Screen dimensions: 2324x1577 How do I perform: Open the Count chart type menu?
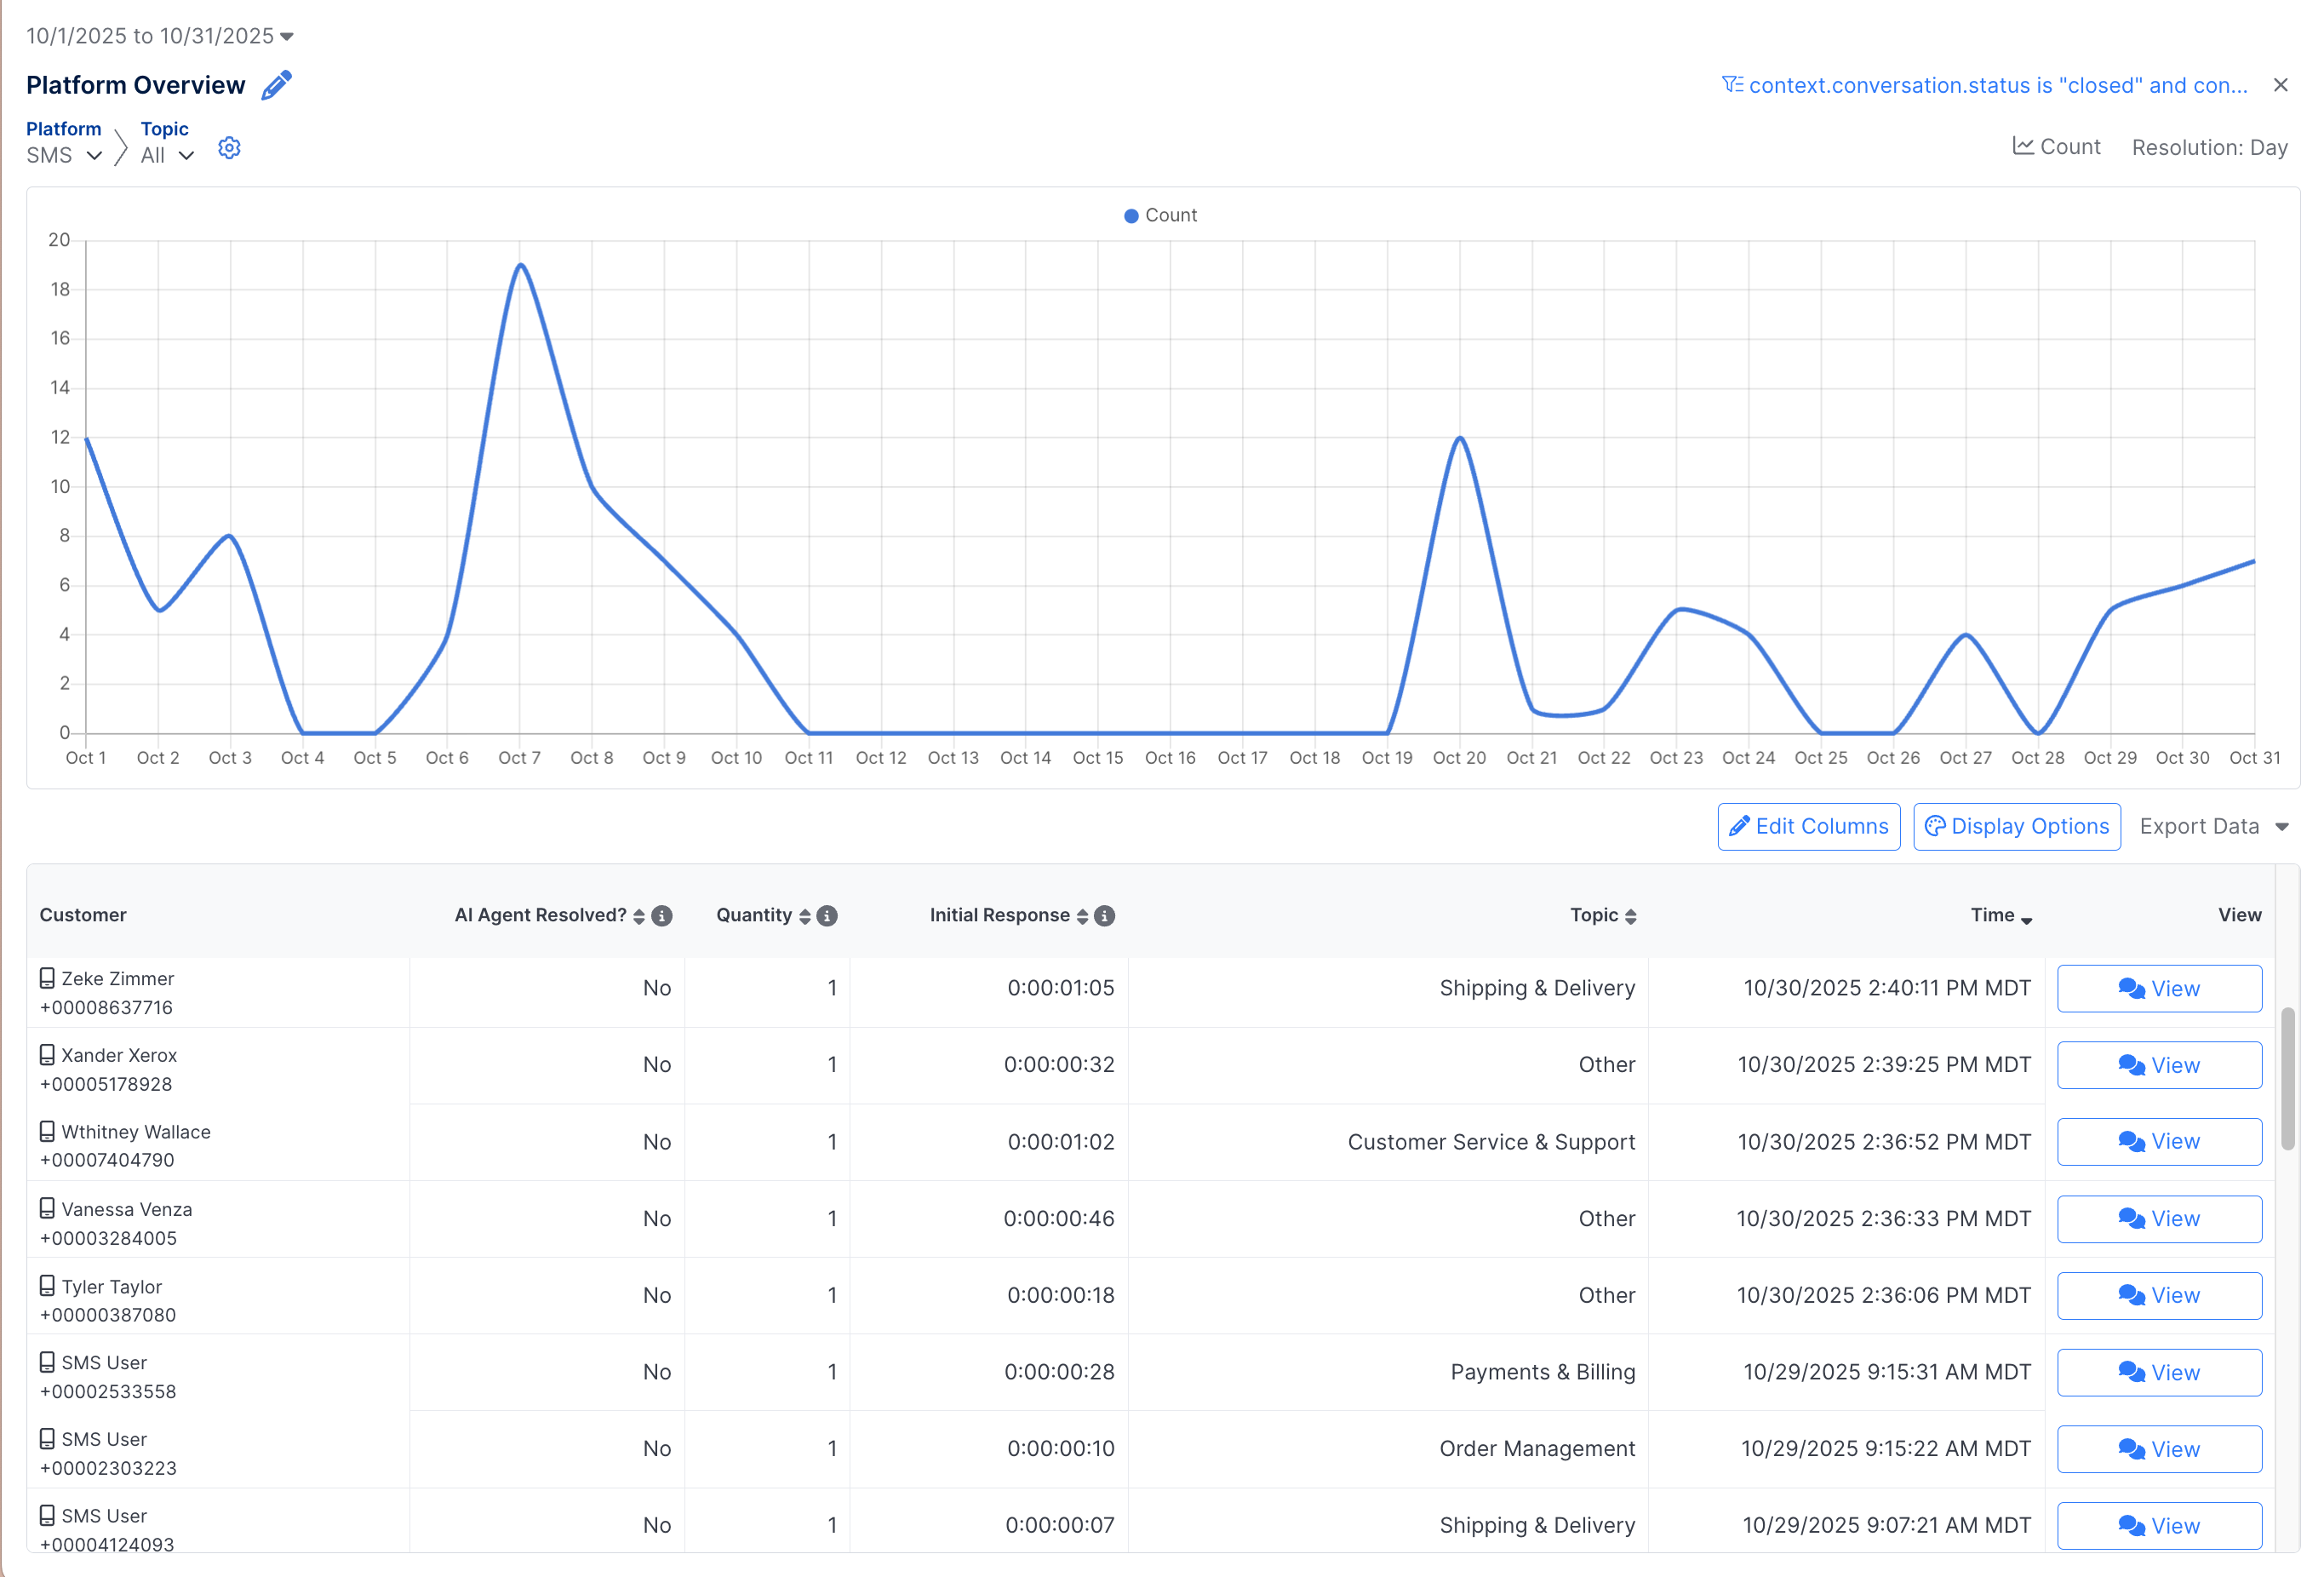(2057, 147)
